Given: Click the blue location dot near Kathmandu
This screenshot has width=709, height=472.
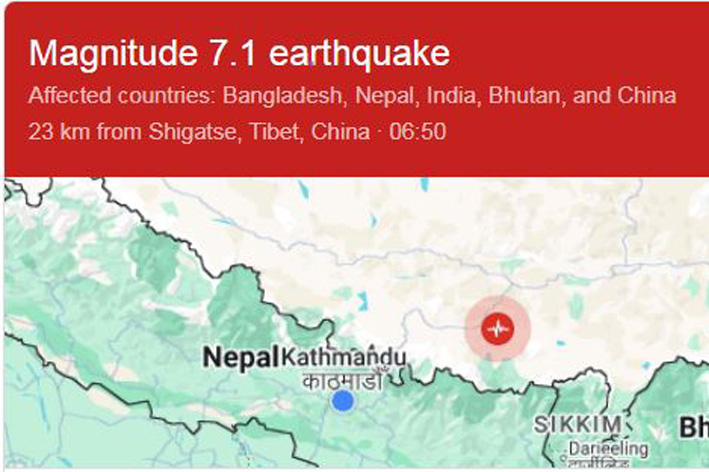Looking at the screenshot, I should click(343, 401).
